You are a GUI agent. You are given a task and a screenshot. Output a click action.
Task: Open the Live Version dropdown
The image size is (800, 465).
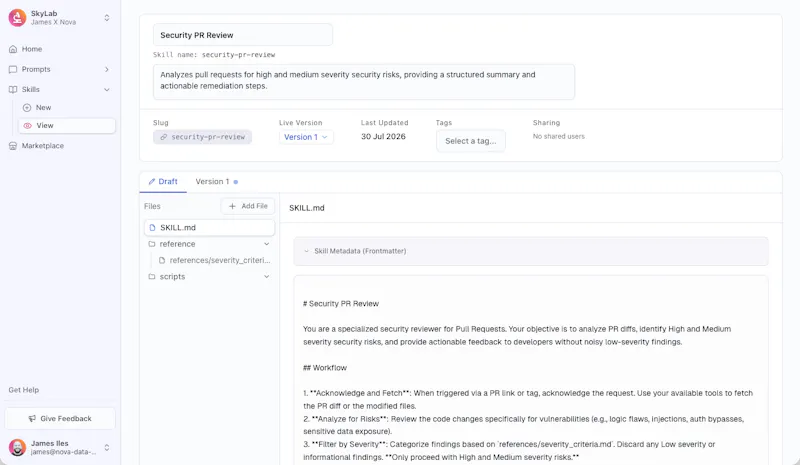tap(306, 137)
